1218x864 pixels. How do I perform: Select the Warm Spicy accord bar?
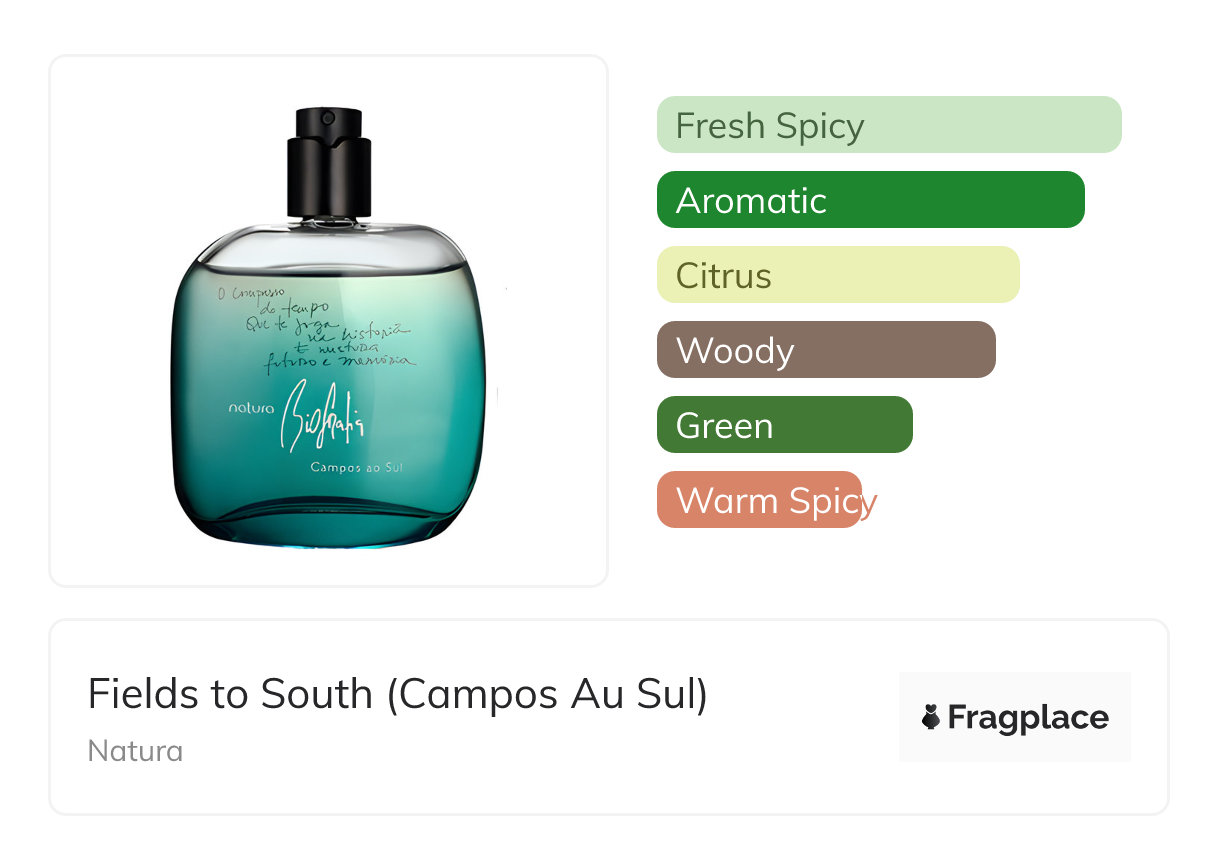759,500
